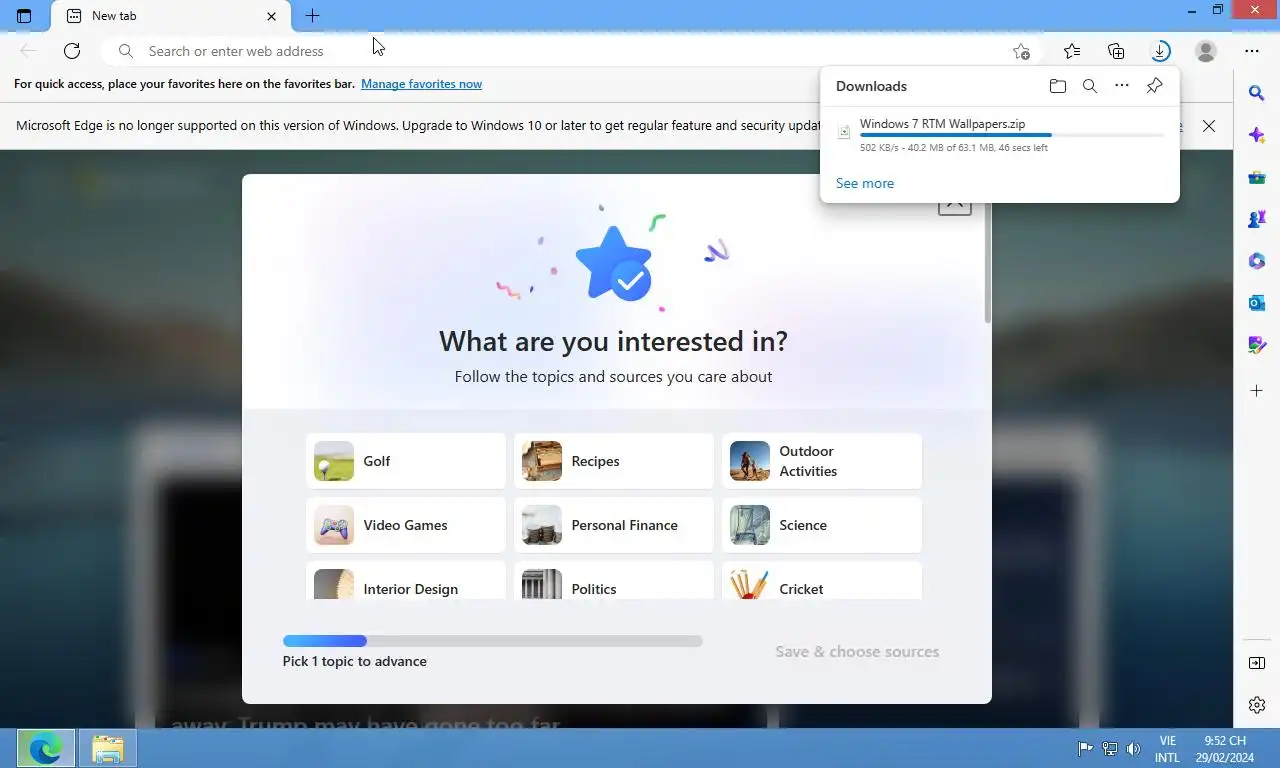Viewport: 1280px width, 768px height.
Task: Select the Recipes topic
Action: (x=614, y=461)
